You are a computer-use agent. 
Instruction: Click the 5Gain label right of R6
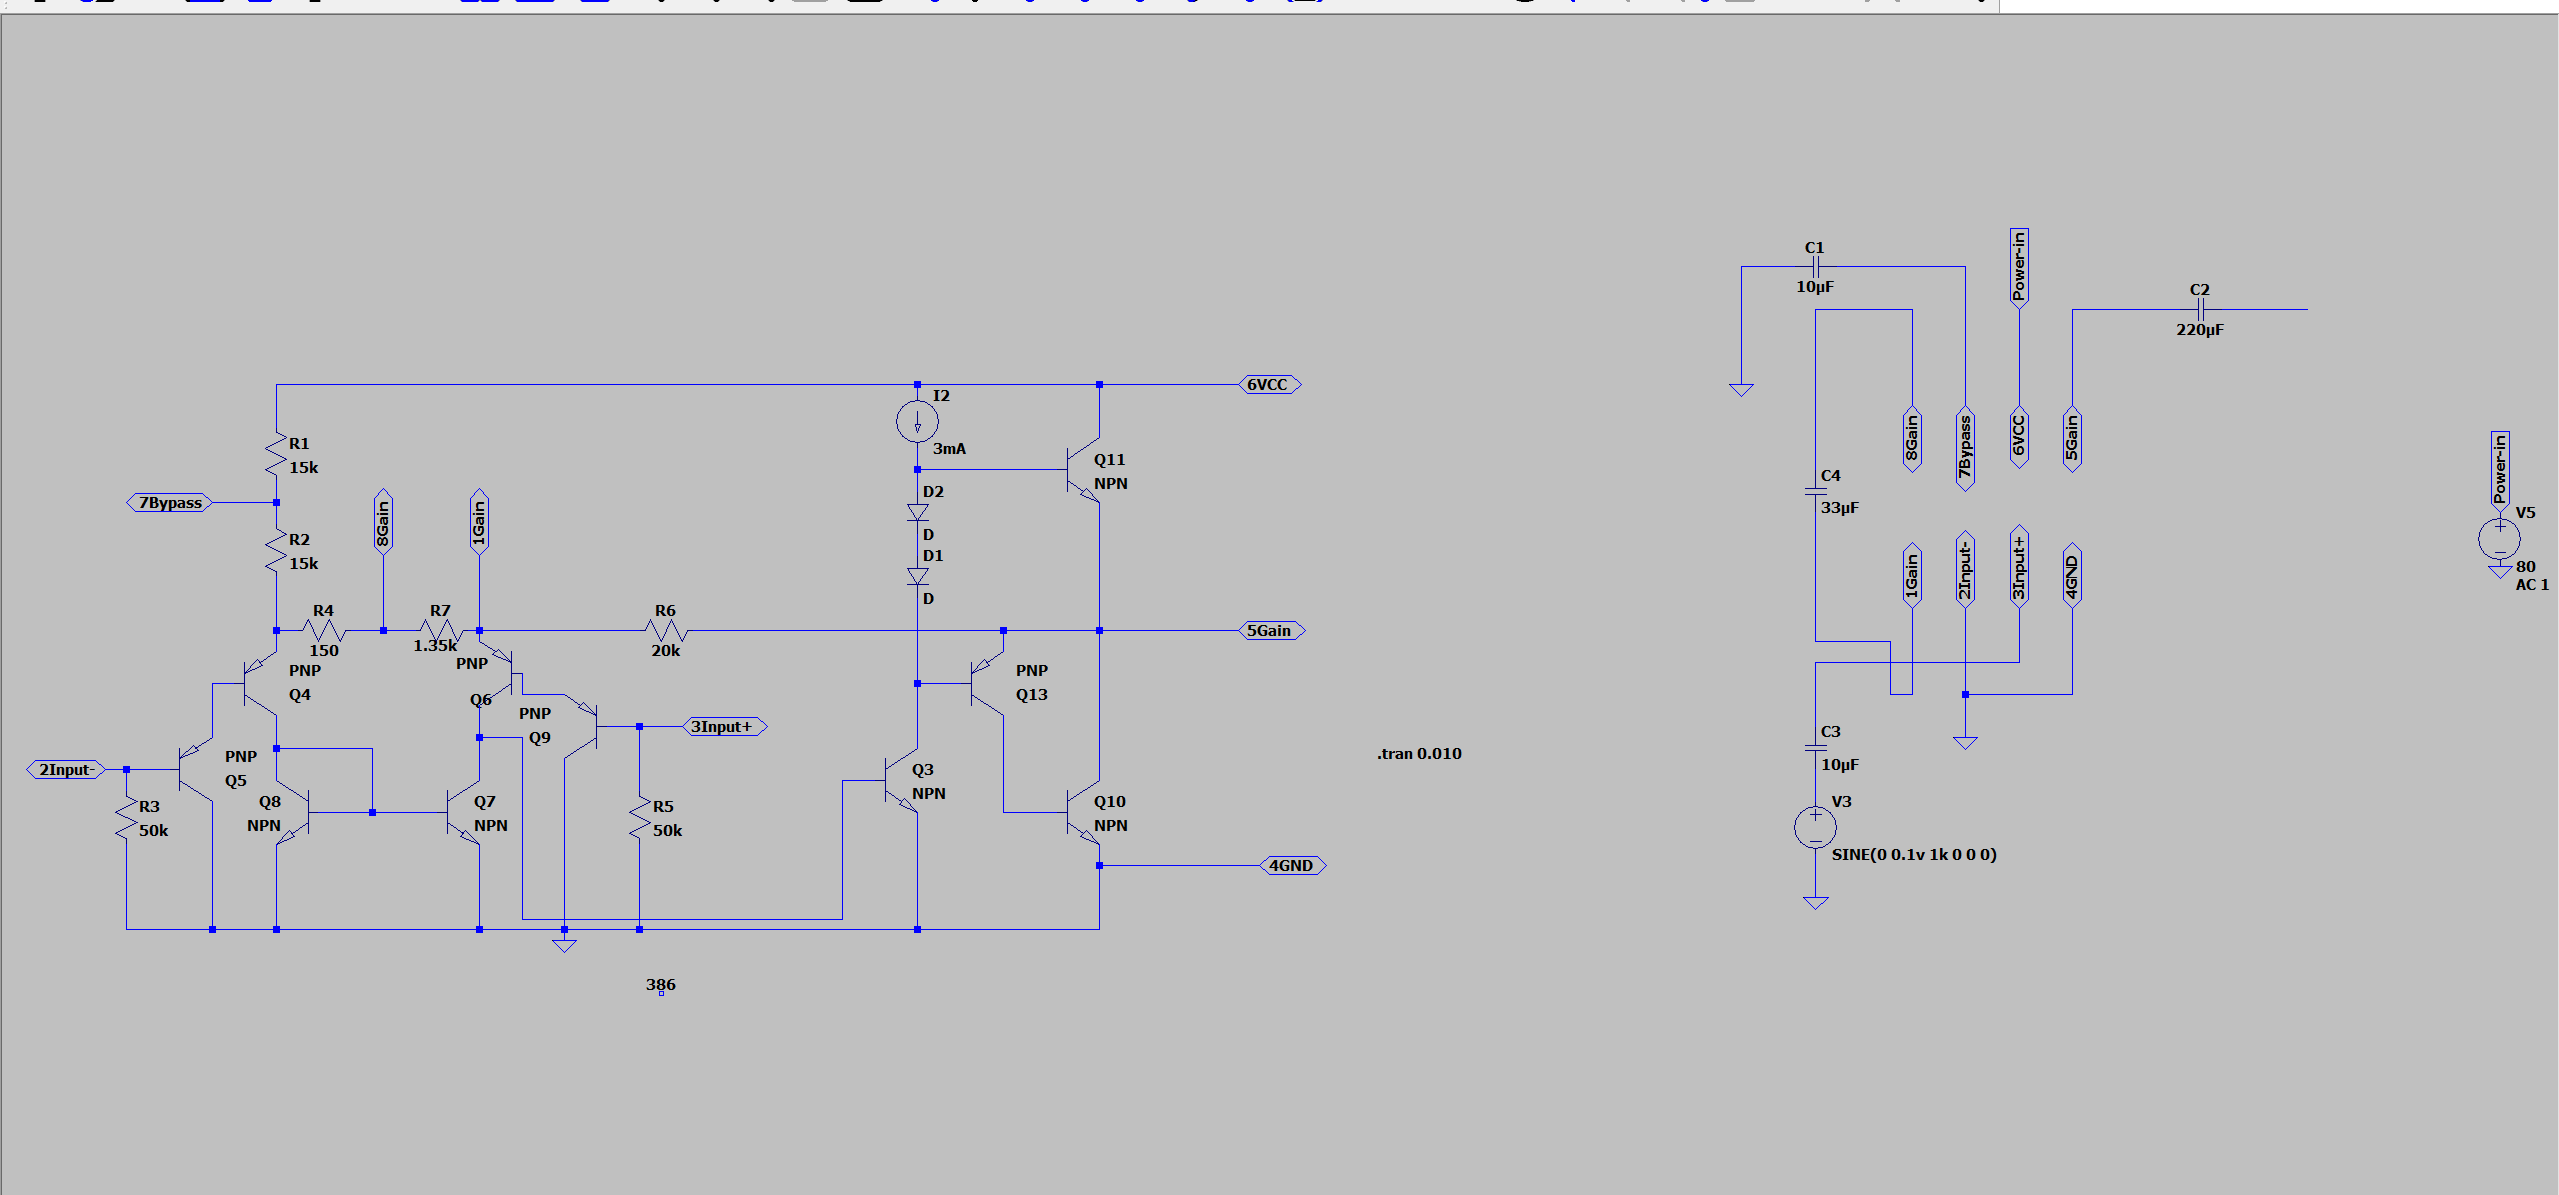[1271, 631]
